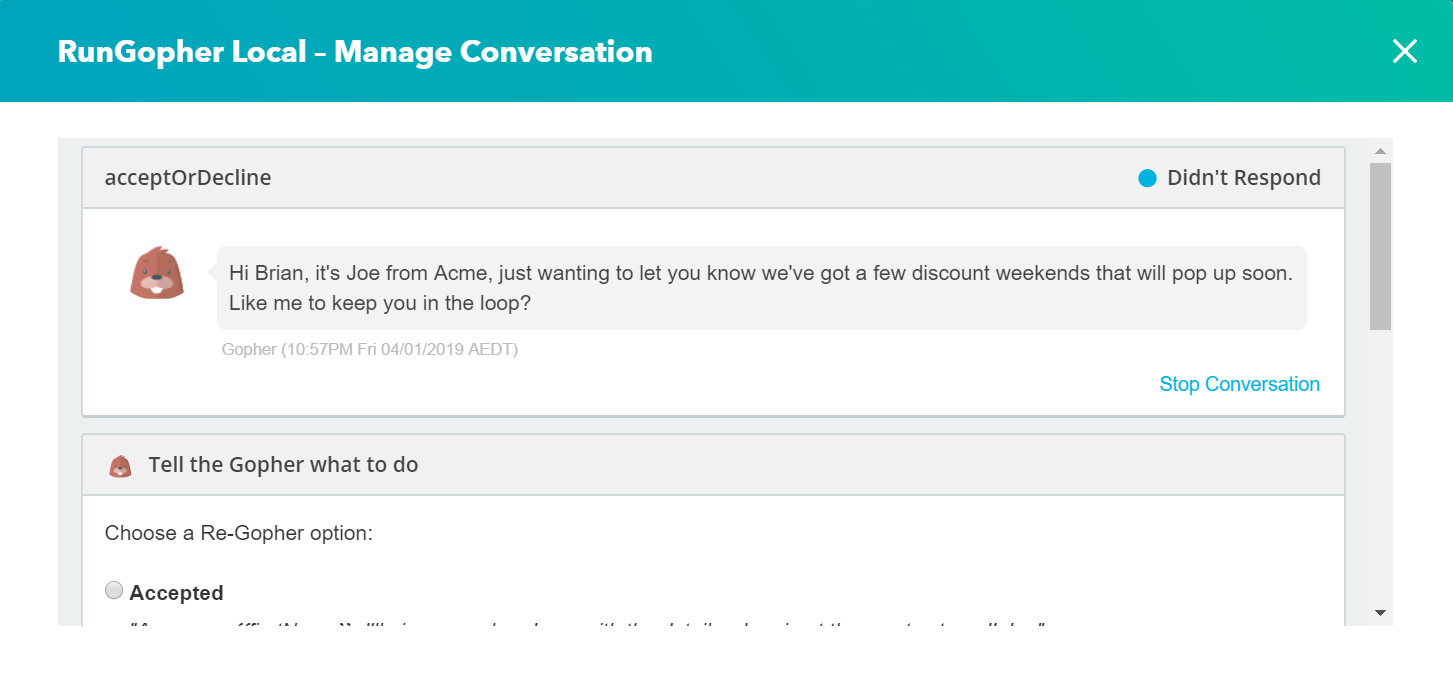The height and width of the screenshot is (690, 1453).
Task: Click the Stop Conversation link
Action: (1239, 384)
